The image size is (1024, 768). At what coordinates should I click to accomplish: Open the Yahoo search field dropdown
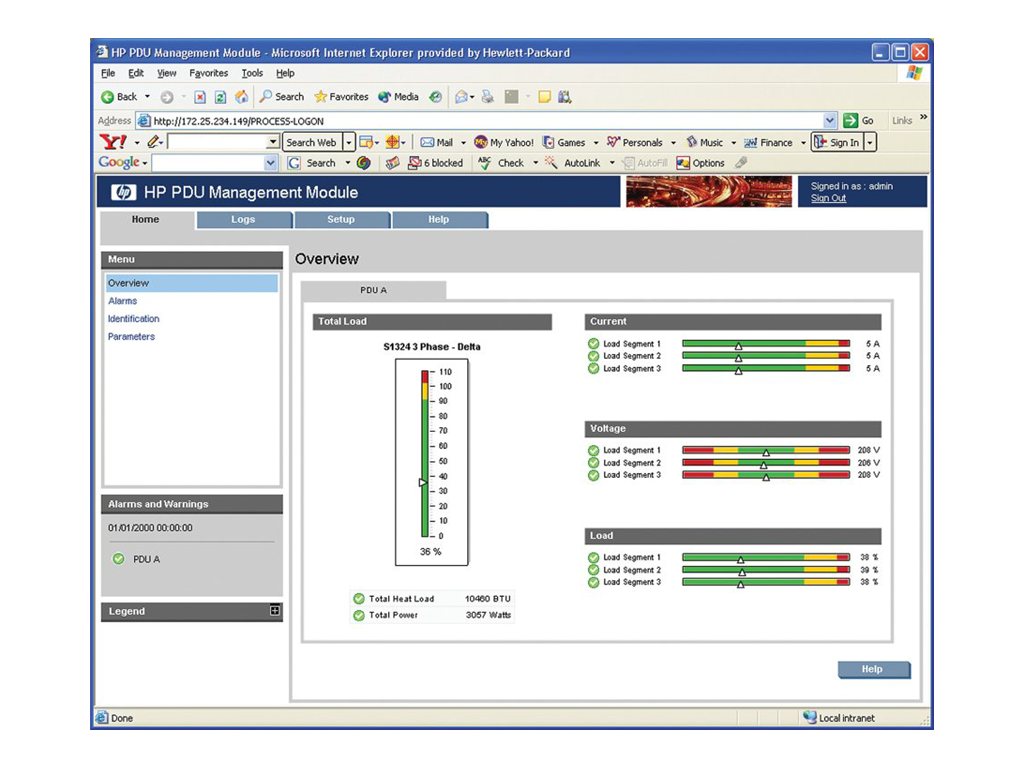pos(273,143)
